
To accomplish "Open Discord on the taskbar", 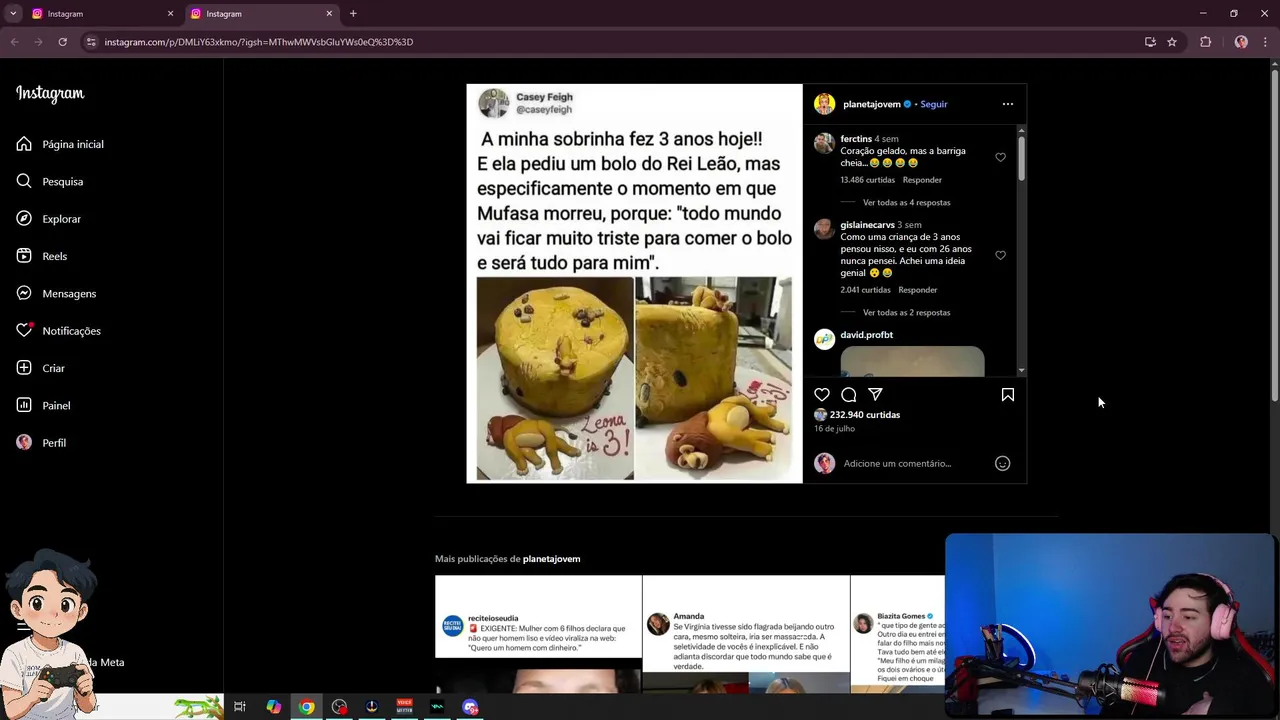I will 470,707.
